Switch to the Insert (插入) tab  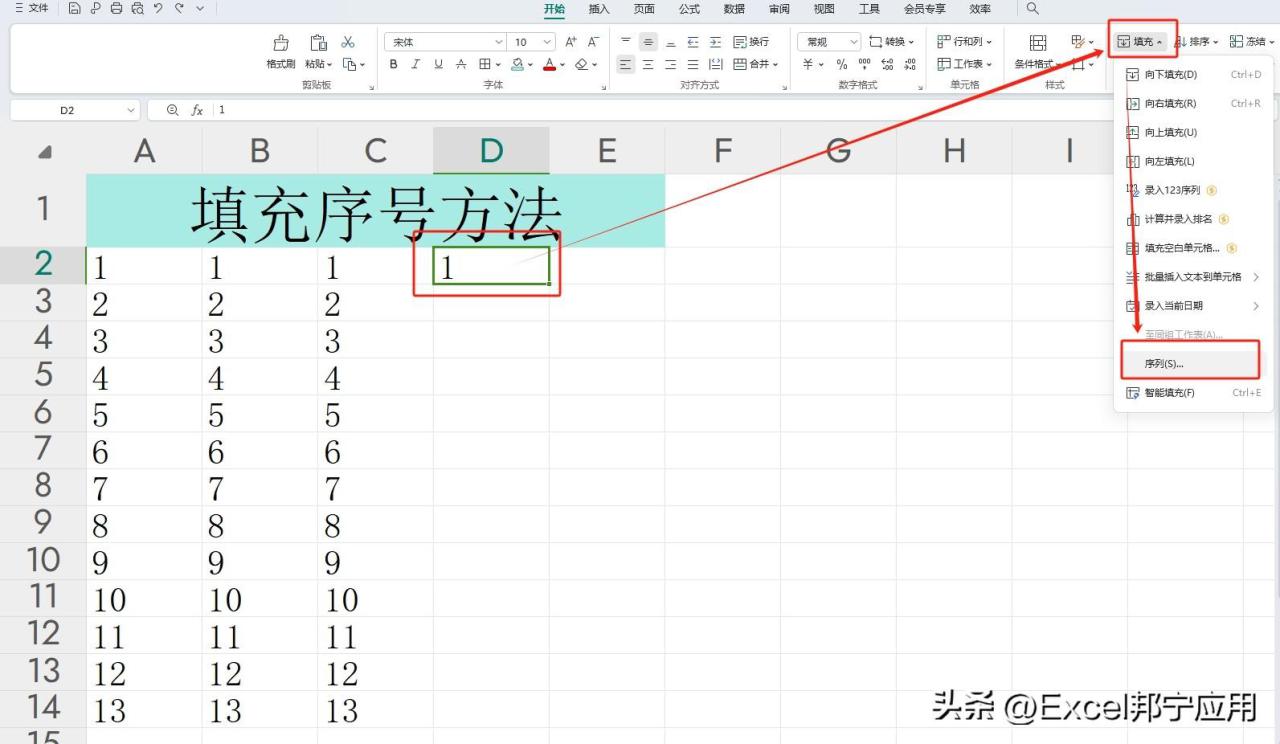599,9
